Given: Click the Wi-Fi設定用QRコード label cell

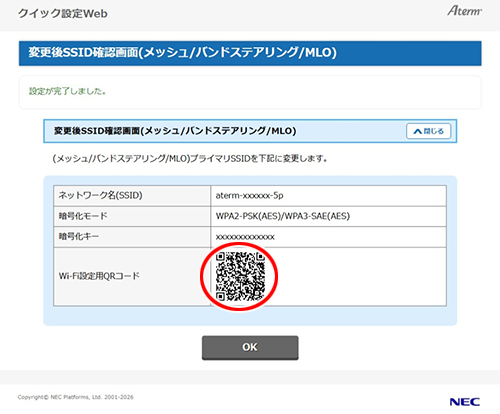Looking at the screenshot, I should click(132, 276).
